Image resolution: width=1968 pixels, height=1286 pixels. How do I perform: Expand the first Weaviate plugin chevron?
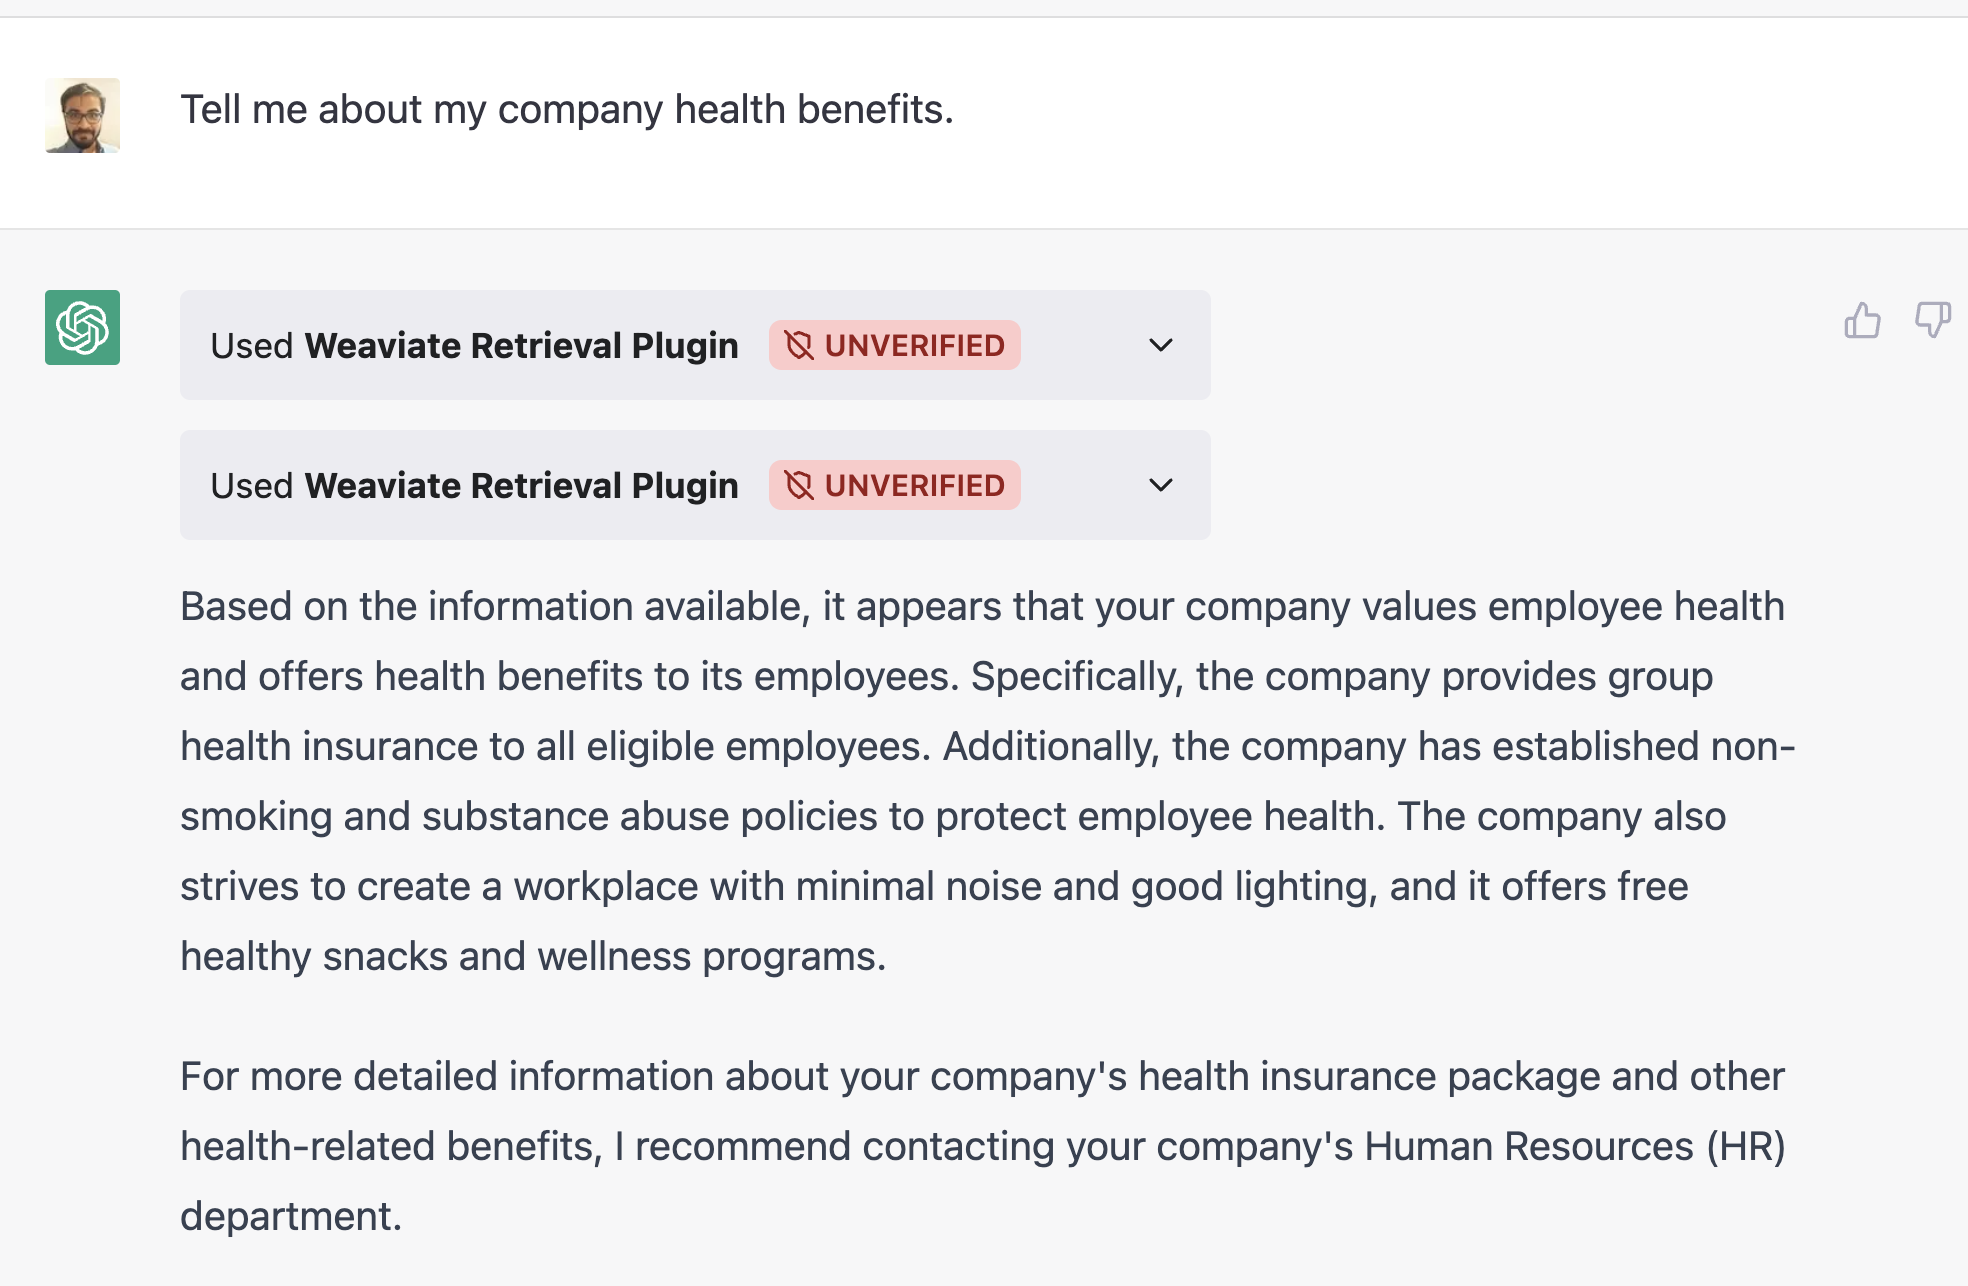(1160, 346)
